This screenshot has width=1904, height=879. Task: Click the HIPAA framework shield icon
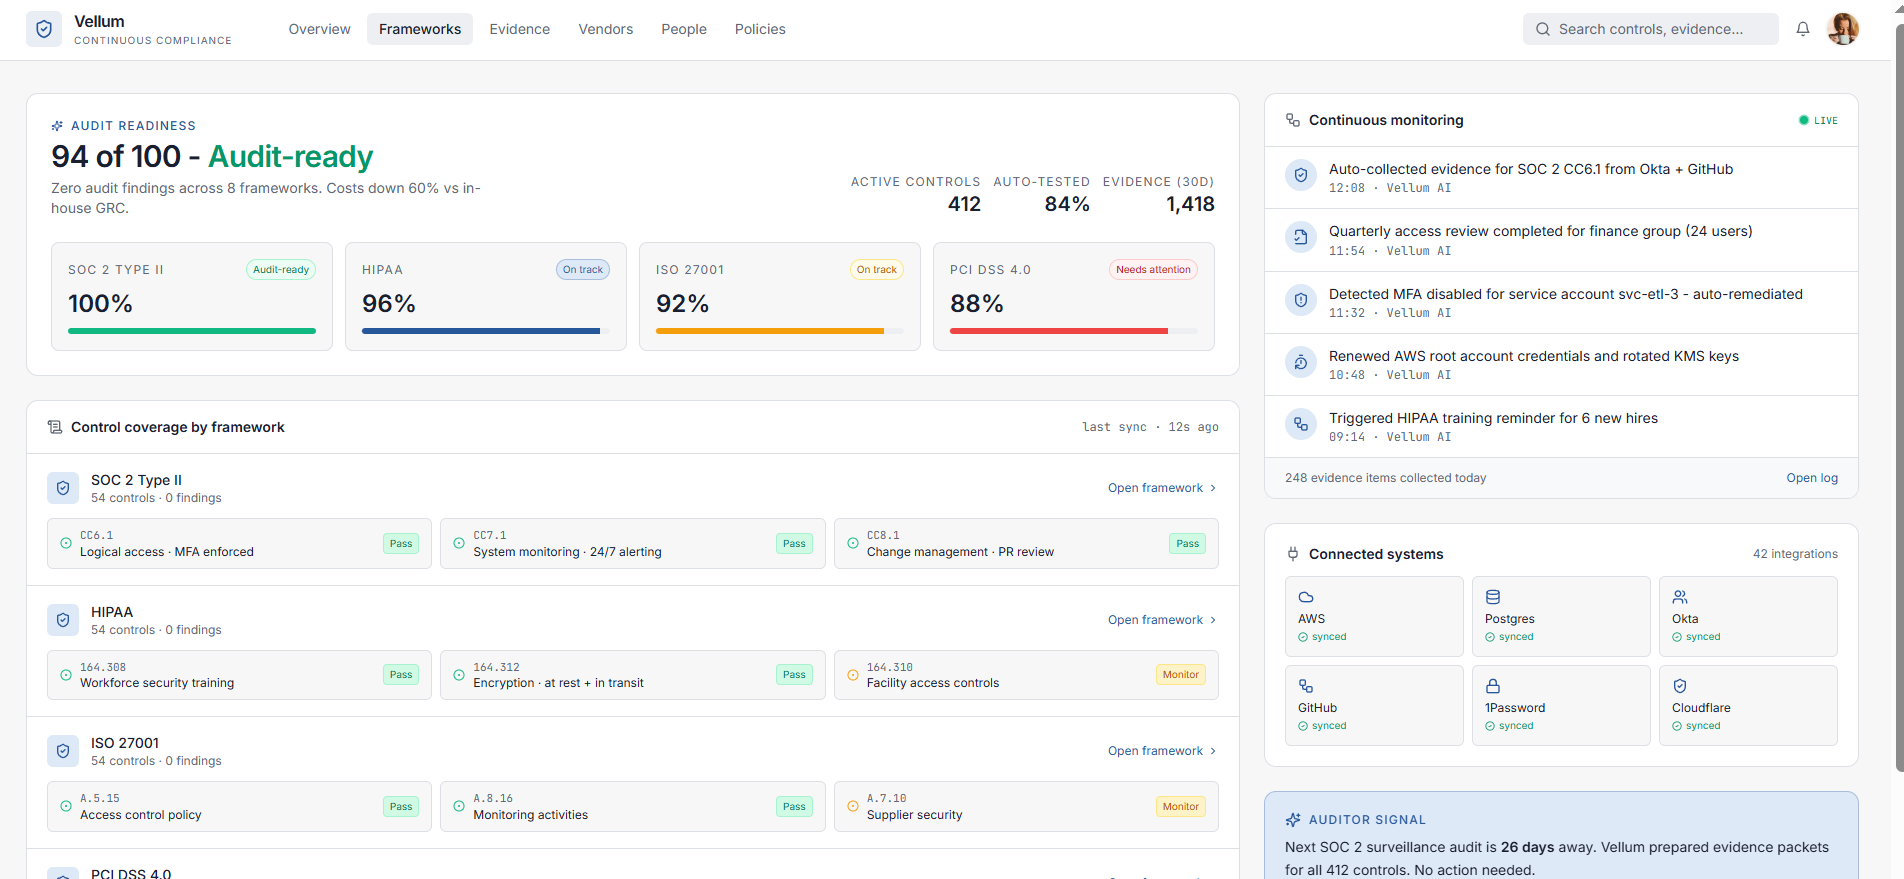63,620
